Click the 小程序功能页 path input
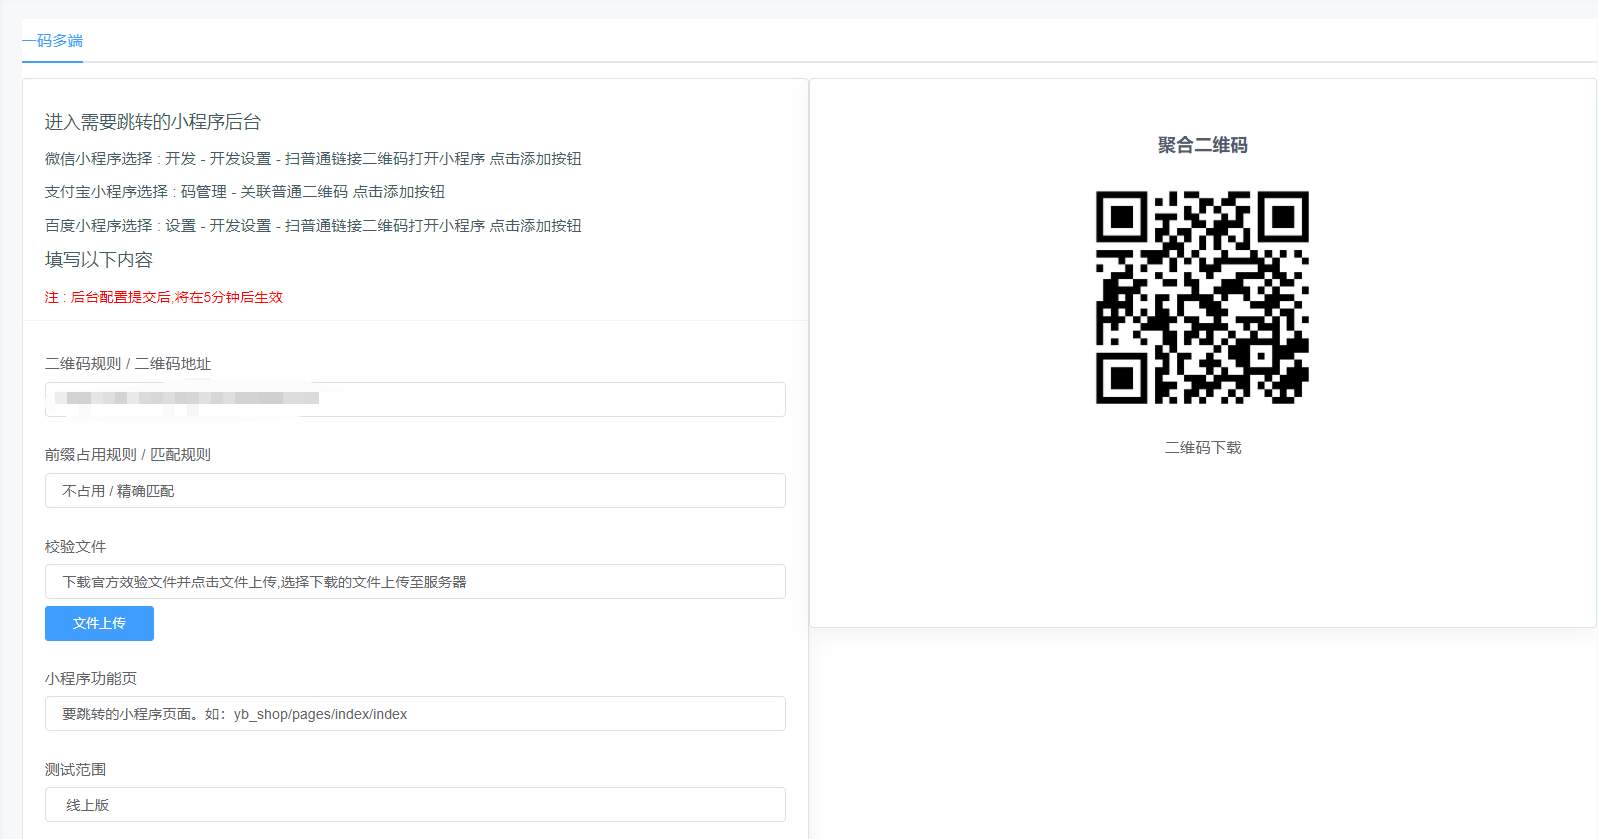This screenshot has width=1598, height=839. pyautogui.click(x=415, y=714)
